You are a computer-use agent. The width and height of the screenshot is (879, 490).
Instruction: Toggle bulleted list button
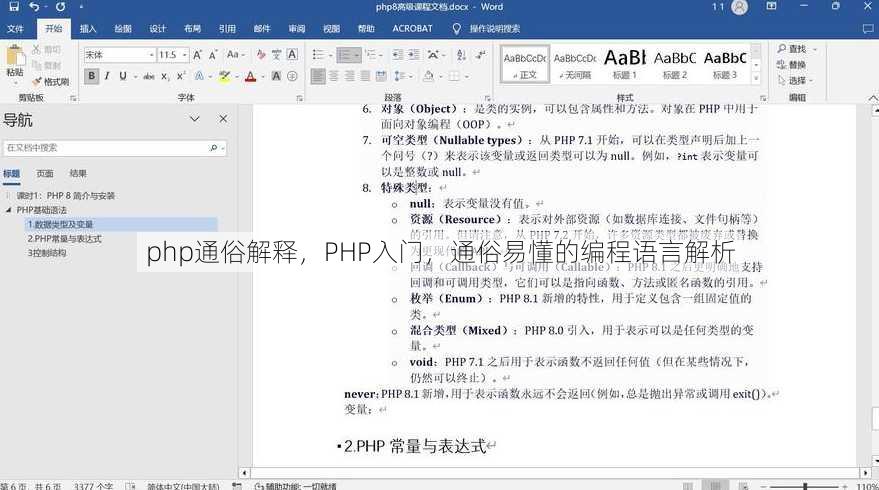point(318,55)
